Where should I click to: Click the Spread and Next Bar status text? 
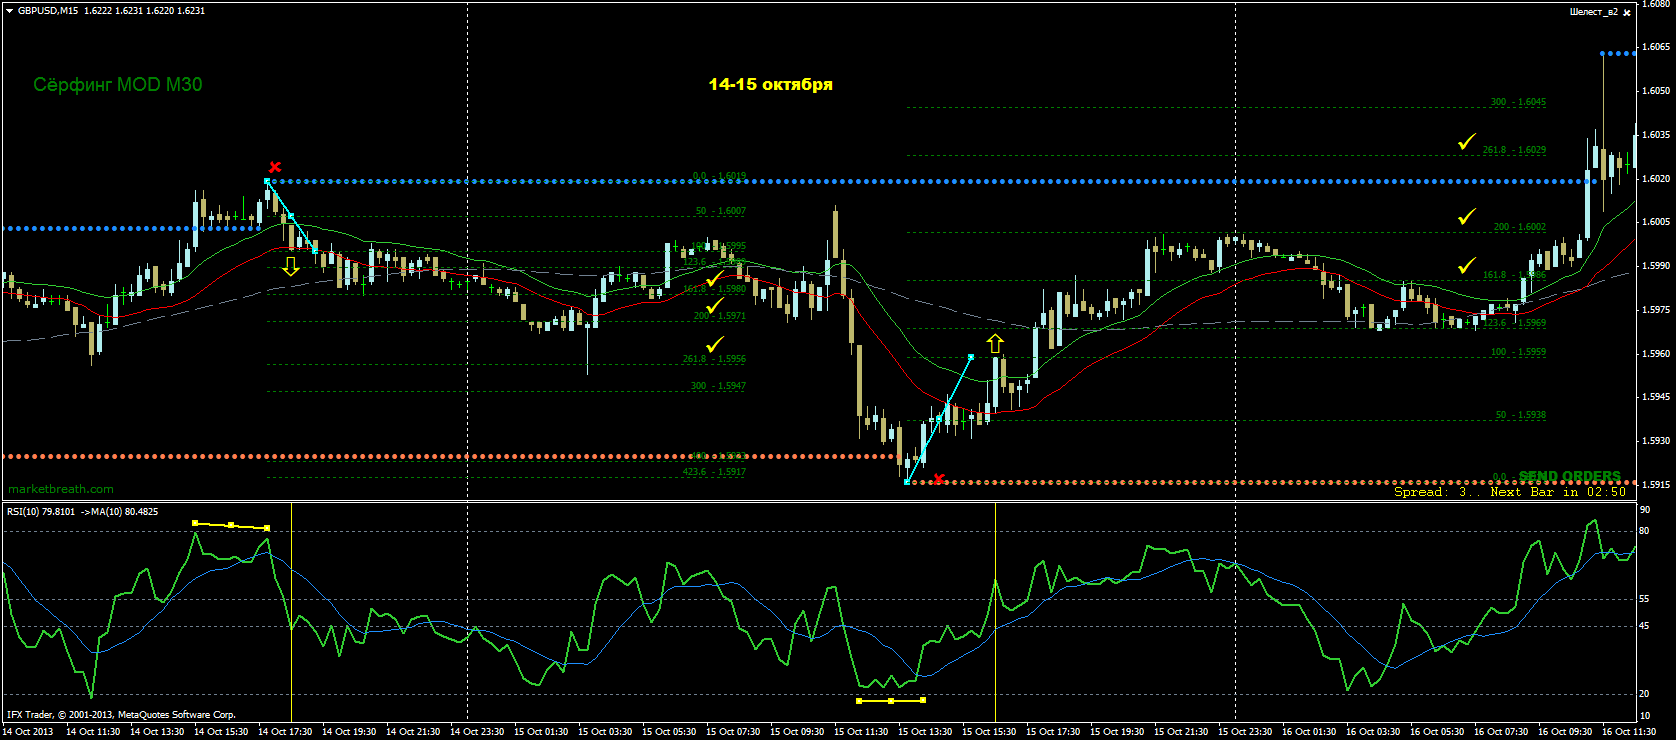[1510, 492]
